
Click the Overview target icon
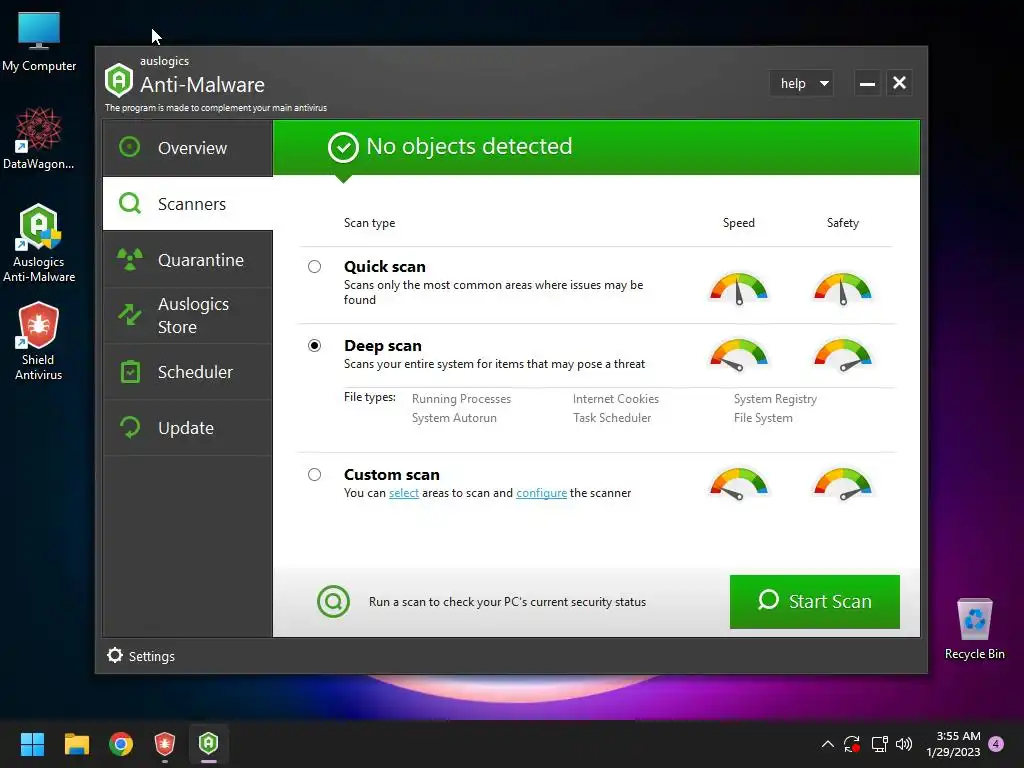coord(130,147)
